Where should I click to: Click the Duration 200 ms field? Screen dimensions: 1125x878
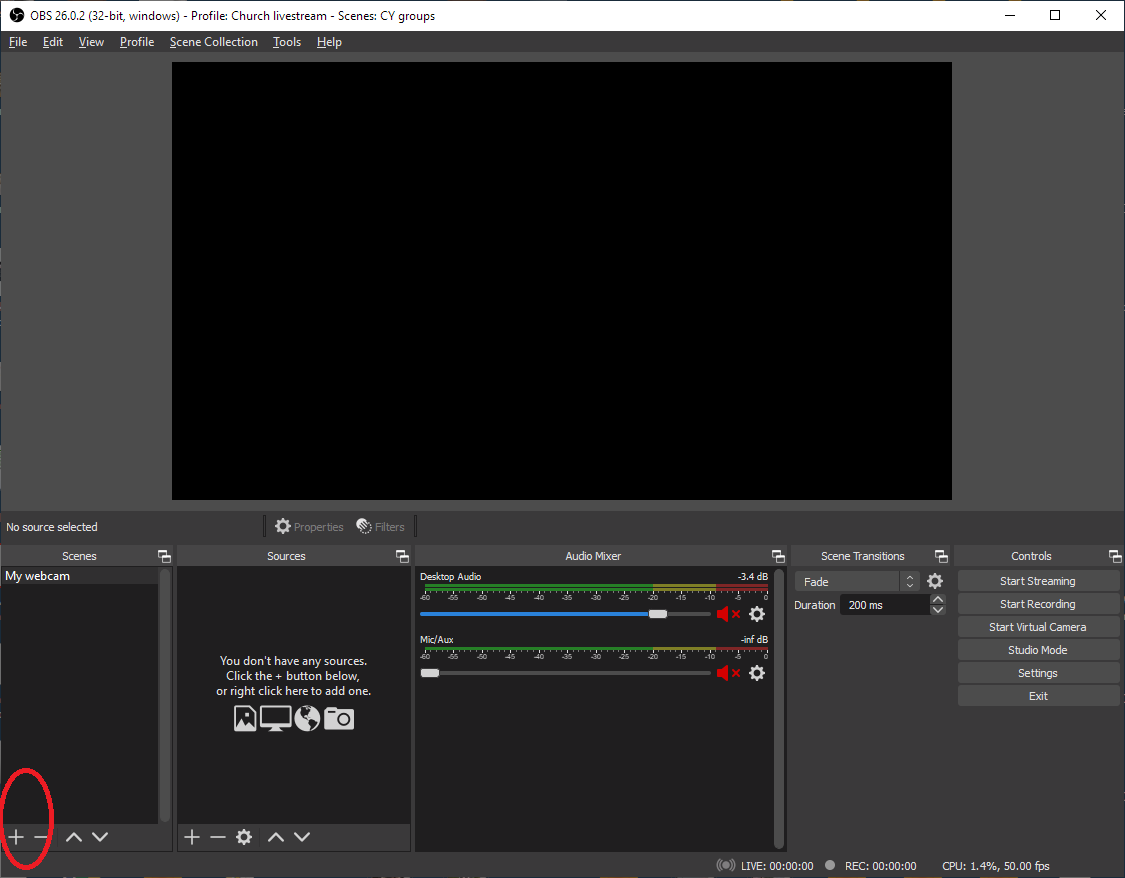[x=884, y=605]
